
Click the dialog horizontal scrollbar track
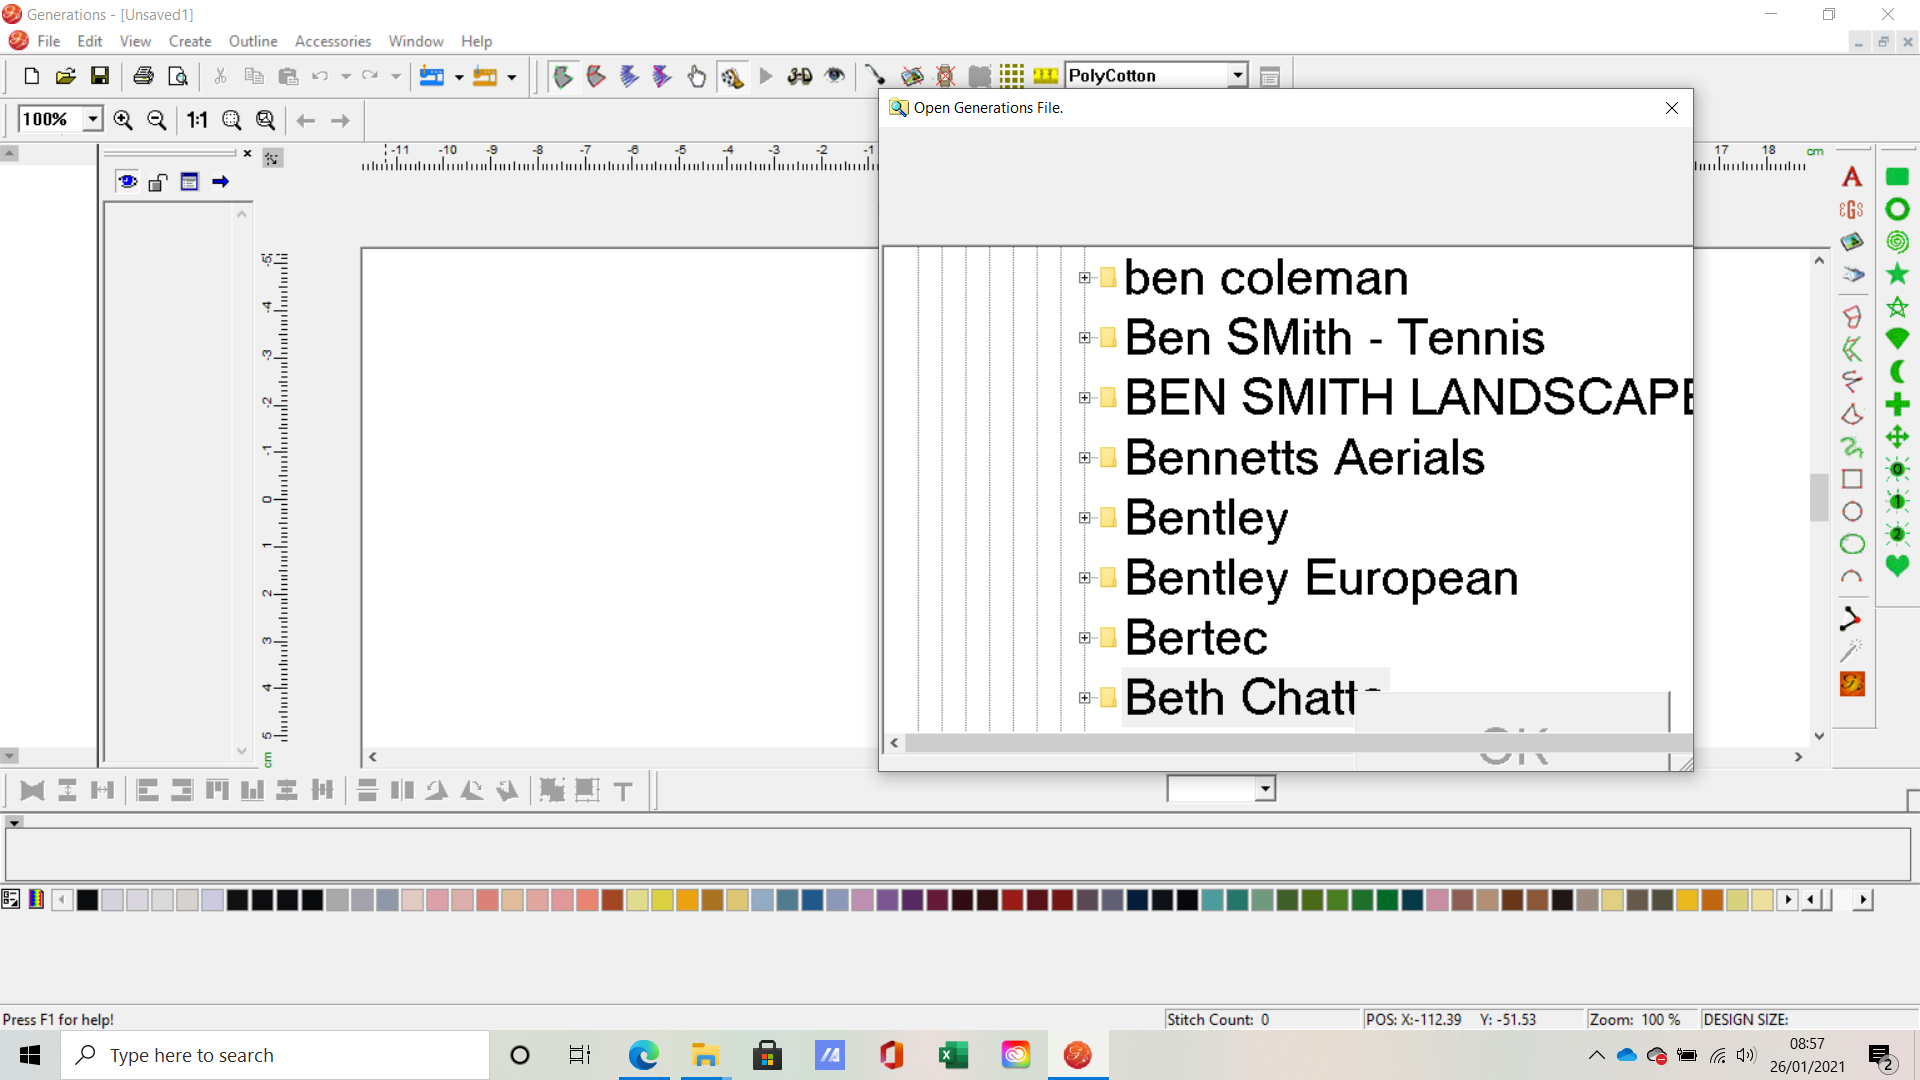pos(1298,743)
